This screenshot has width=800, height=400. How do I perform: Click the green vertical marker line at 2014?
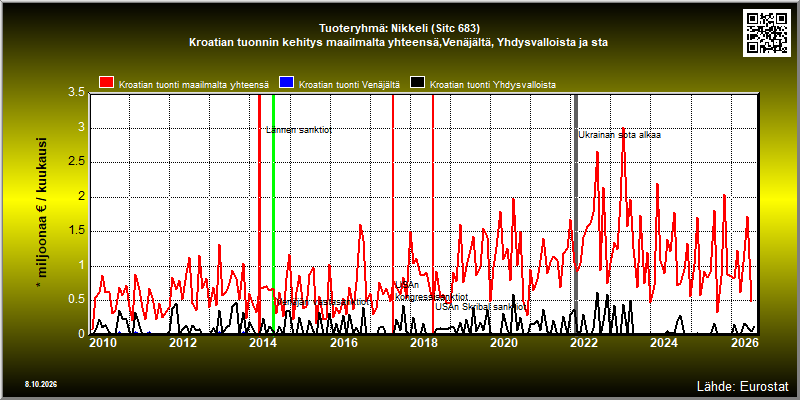pos(273,214)
